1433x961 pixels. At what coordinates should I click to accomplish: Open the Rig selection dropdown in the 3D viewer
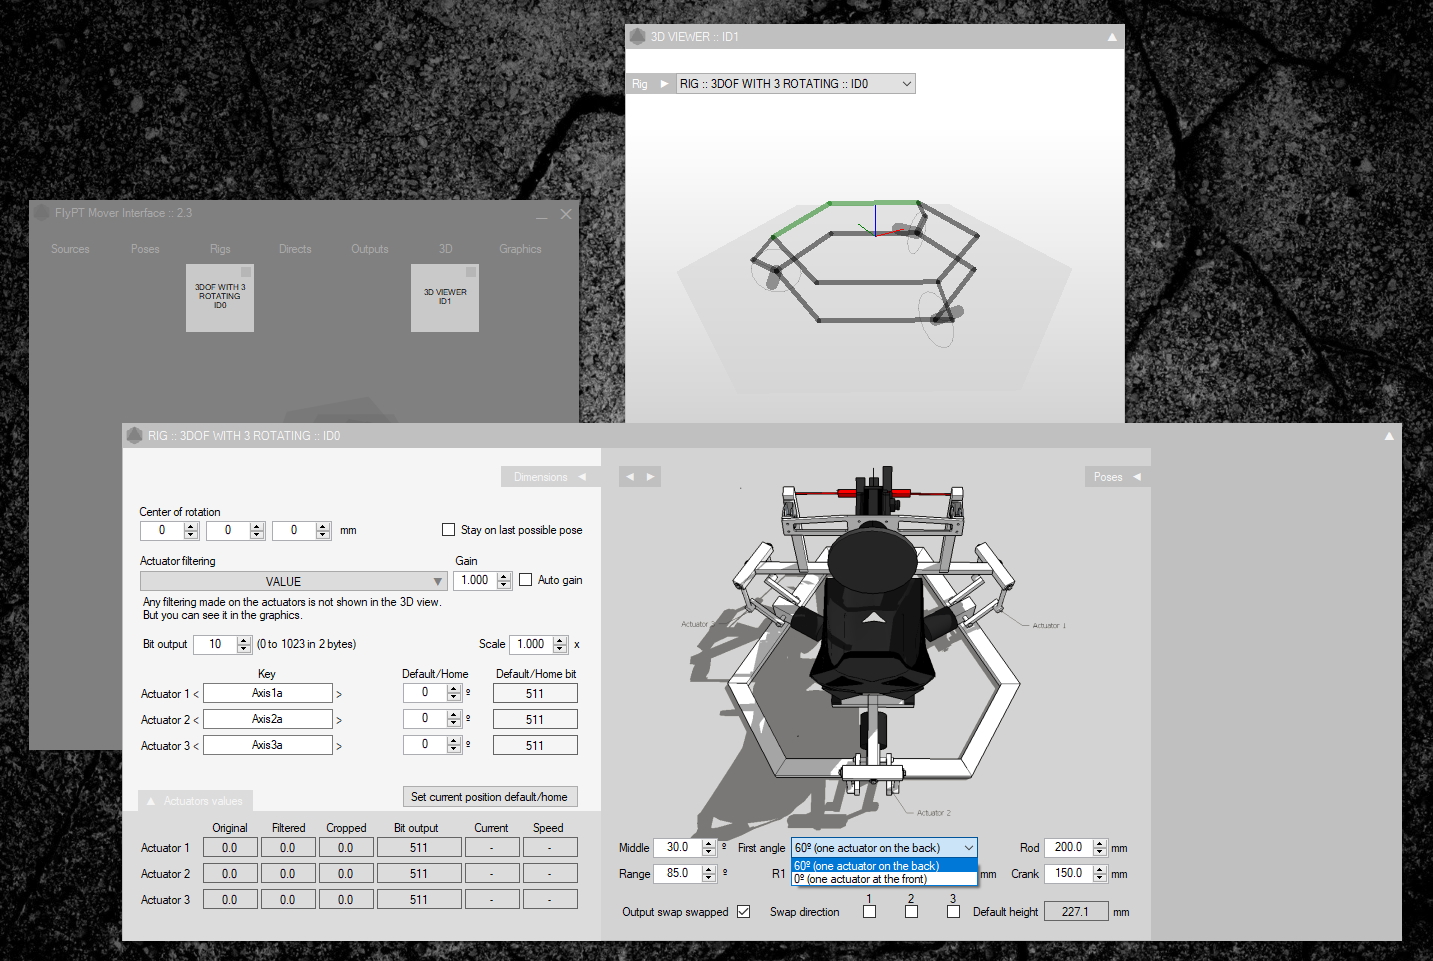click(796, 84)
